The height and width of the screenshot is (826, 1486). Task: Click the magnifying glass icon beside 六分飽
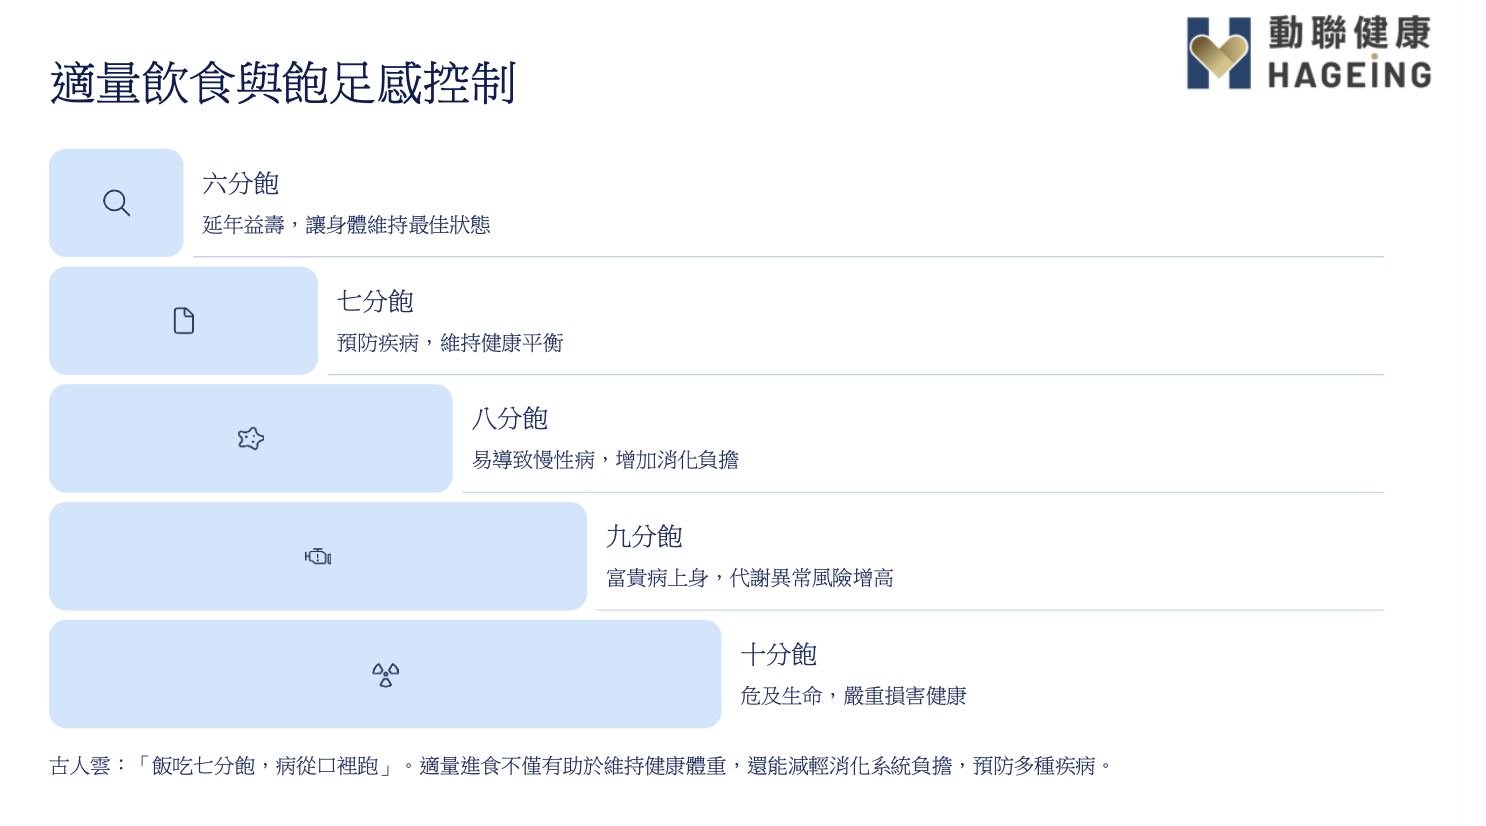click(116, 203)
